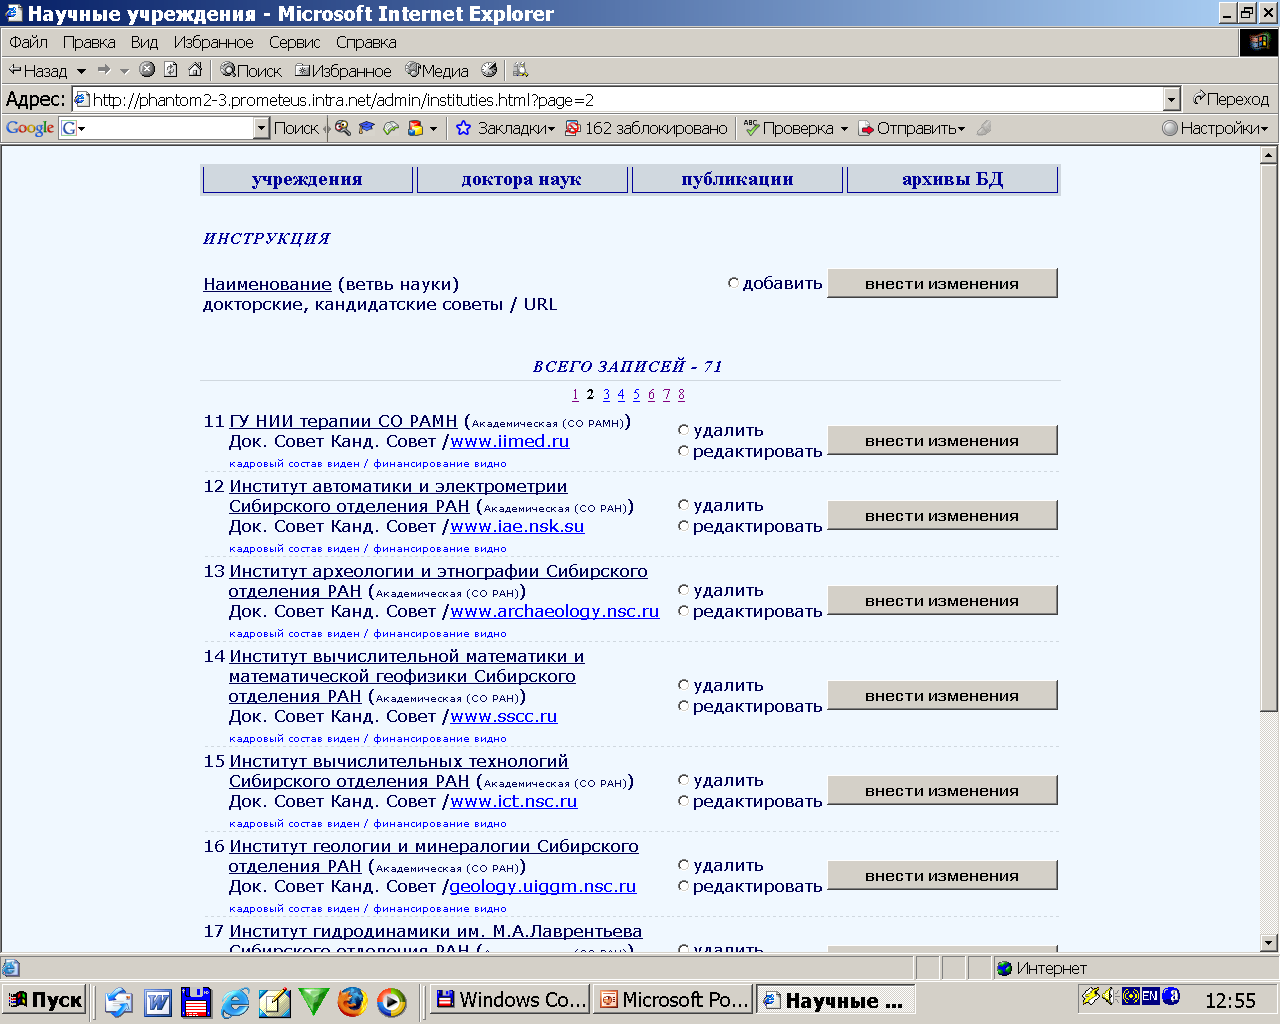Expand the address bar dropdown
The width and height of the screenshot is (1280, 1024).
pos(1172,99)
